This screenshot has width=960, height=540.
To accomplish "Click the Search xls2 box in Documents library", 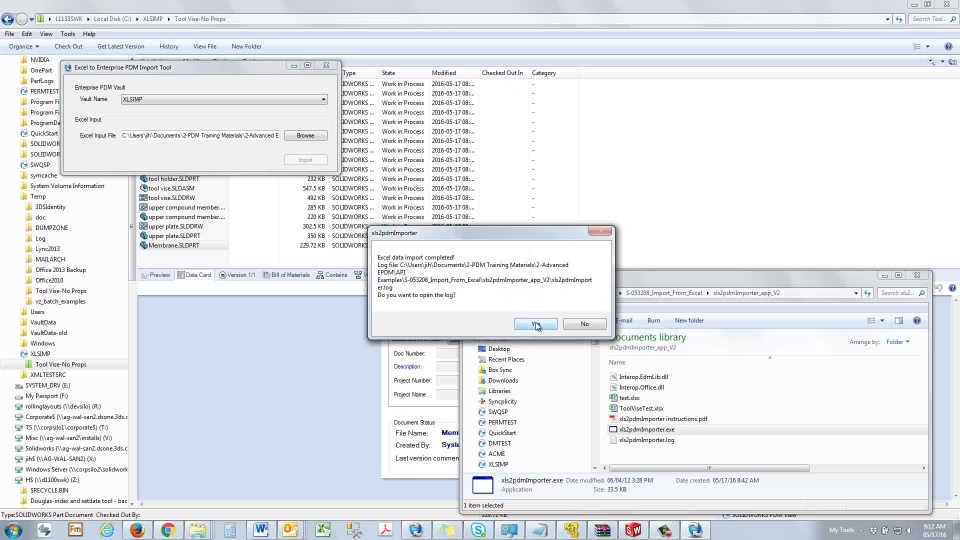I will (x=901, y=293).
